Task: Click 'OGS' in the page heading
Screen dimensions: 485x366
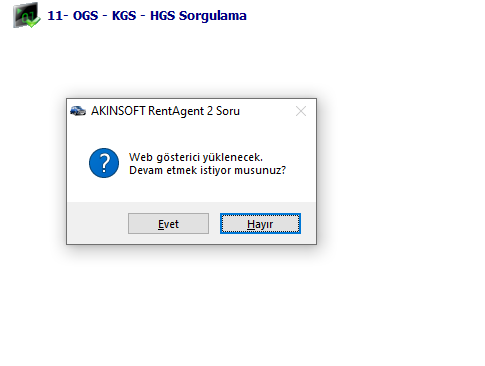Action: click(86, 16)
